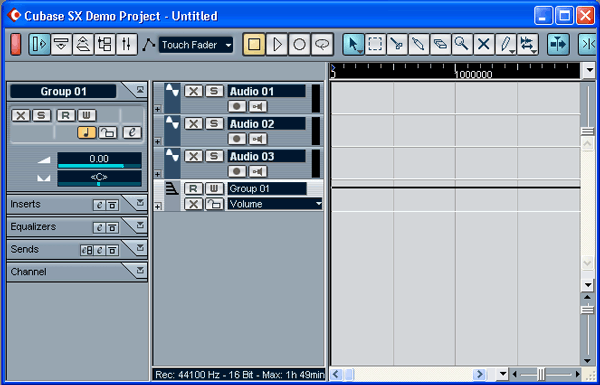Toggle the Equalizers bypass button
This screenshot has width=600, height=385.
[x=112, y=228]
